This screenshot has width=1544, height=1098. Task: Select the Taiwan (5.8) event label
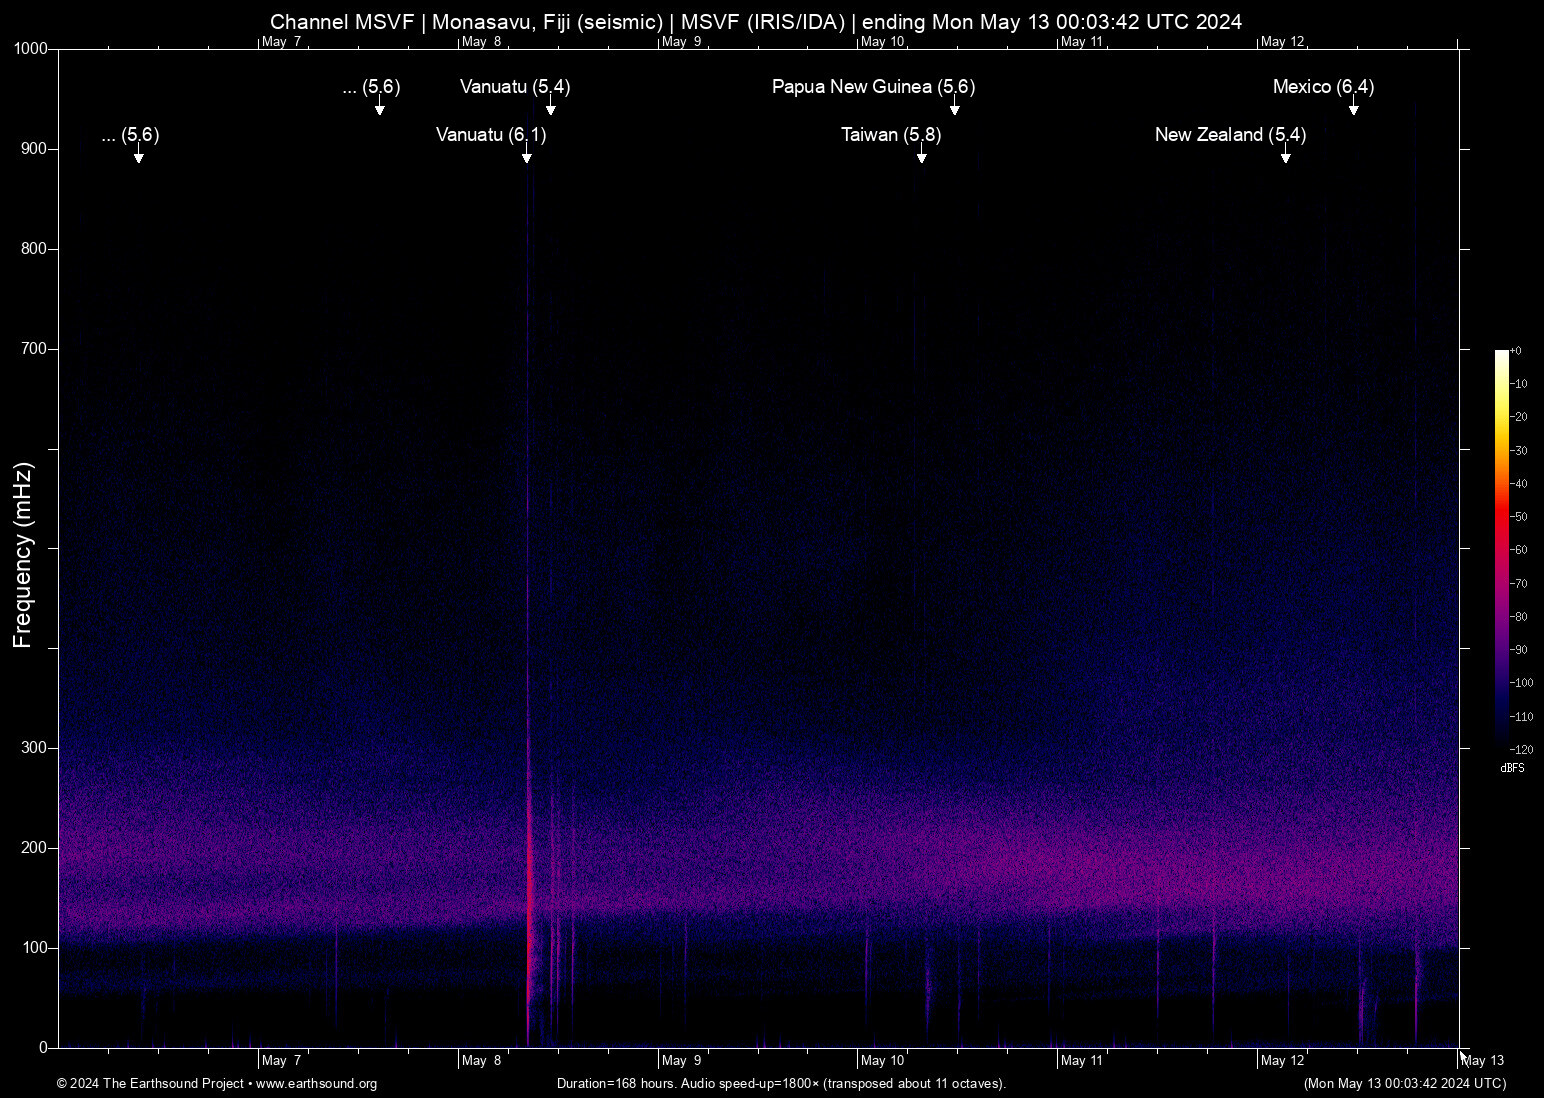[891, 135]
